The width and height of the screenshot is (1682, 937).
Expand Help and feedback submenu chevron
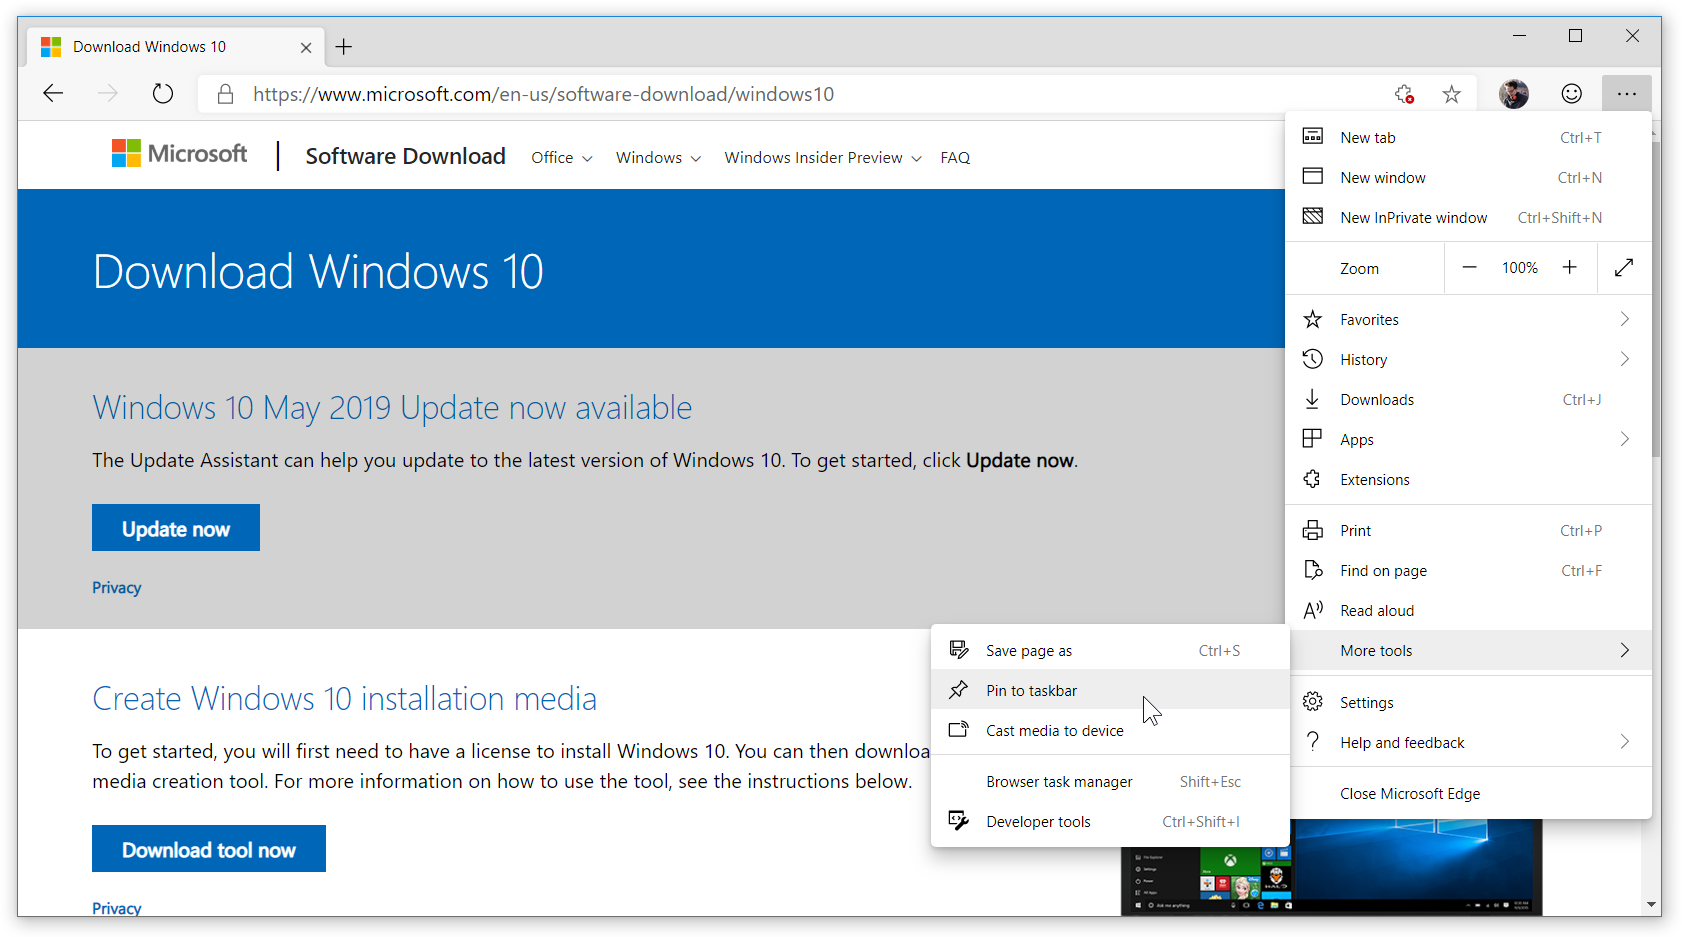point(1624,742)
